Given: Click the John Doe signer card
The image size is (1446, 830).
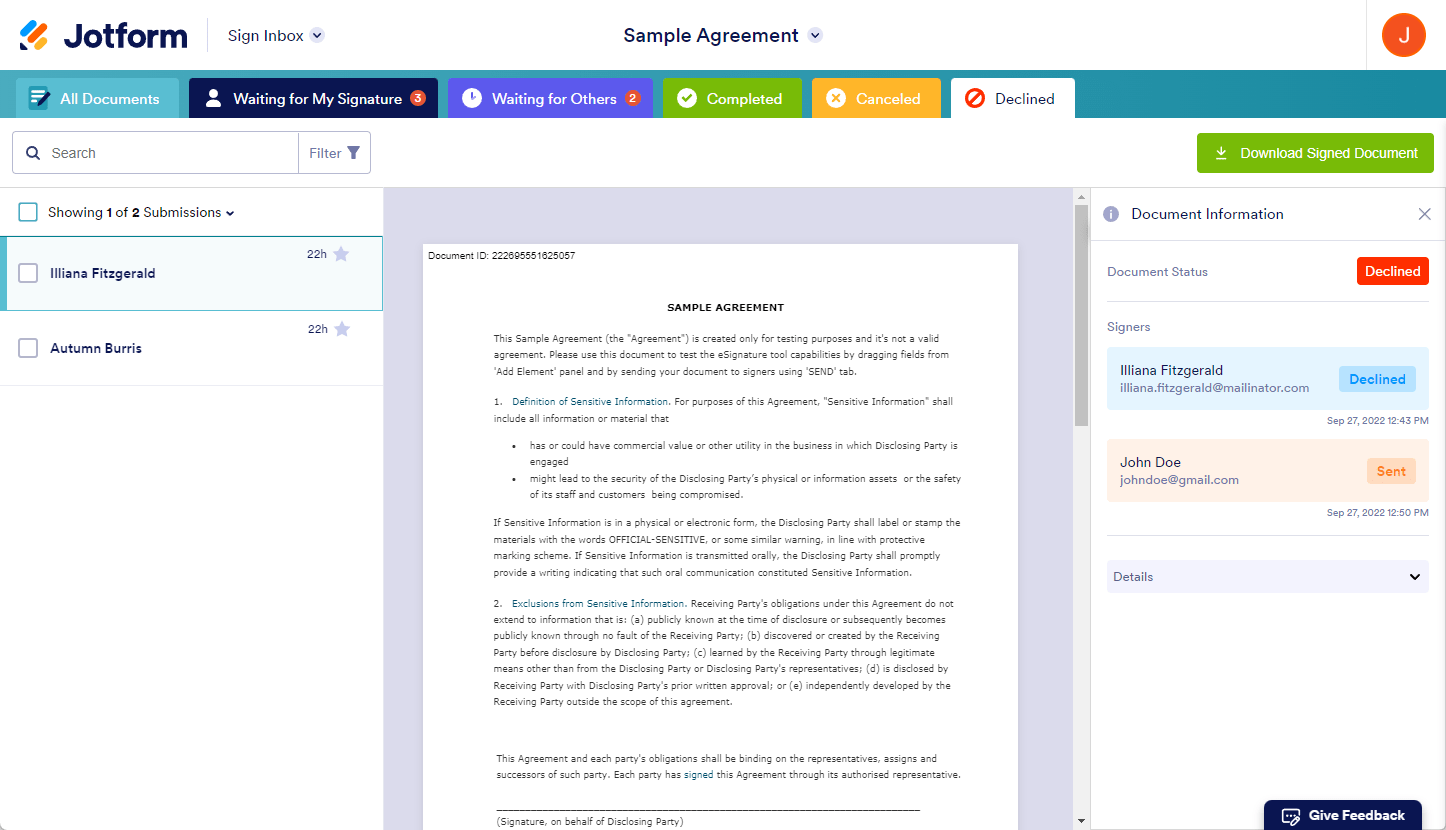Looking at the screenshot, I should point(1268,470).
